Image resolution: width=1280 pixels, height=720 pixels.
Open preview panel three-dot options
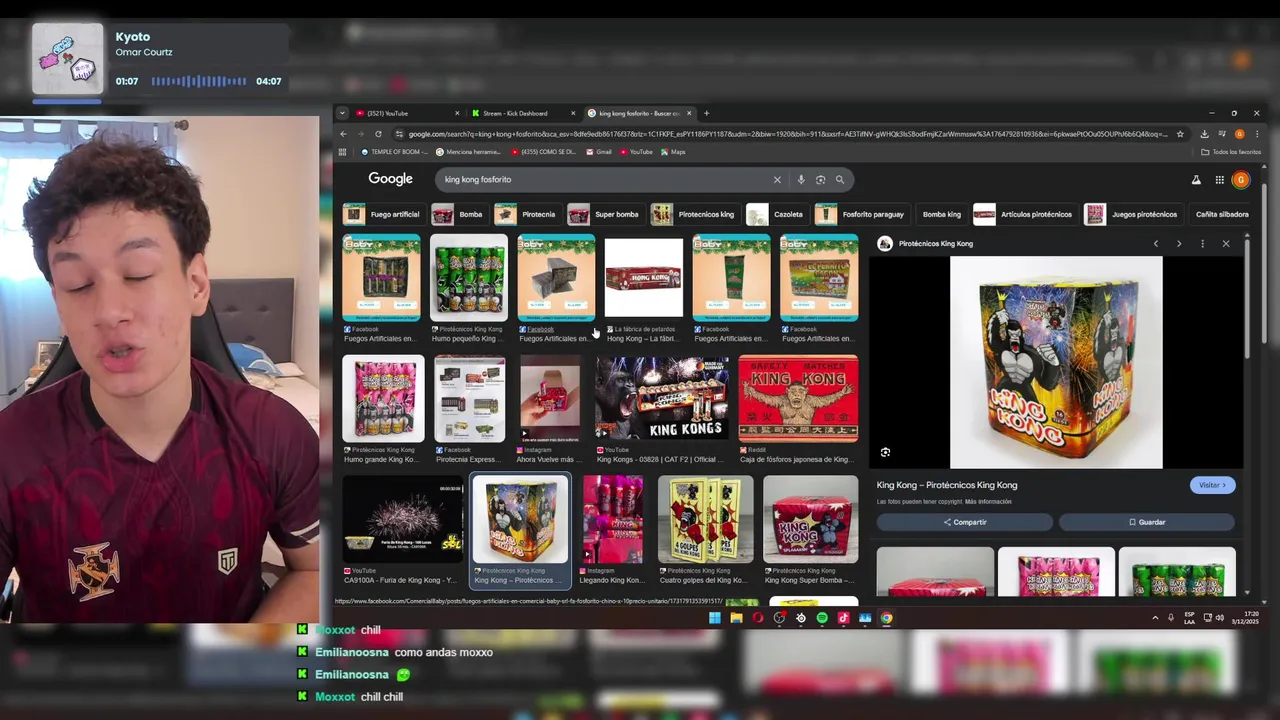(x=1202, y=244)
